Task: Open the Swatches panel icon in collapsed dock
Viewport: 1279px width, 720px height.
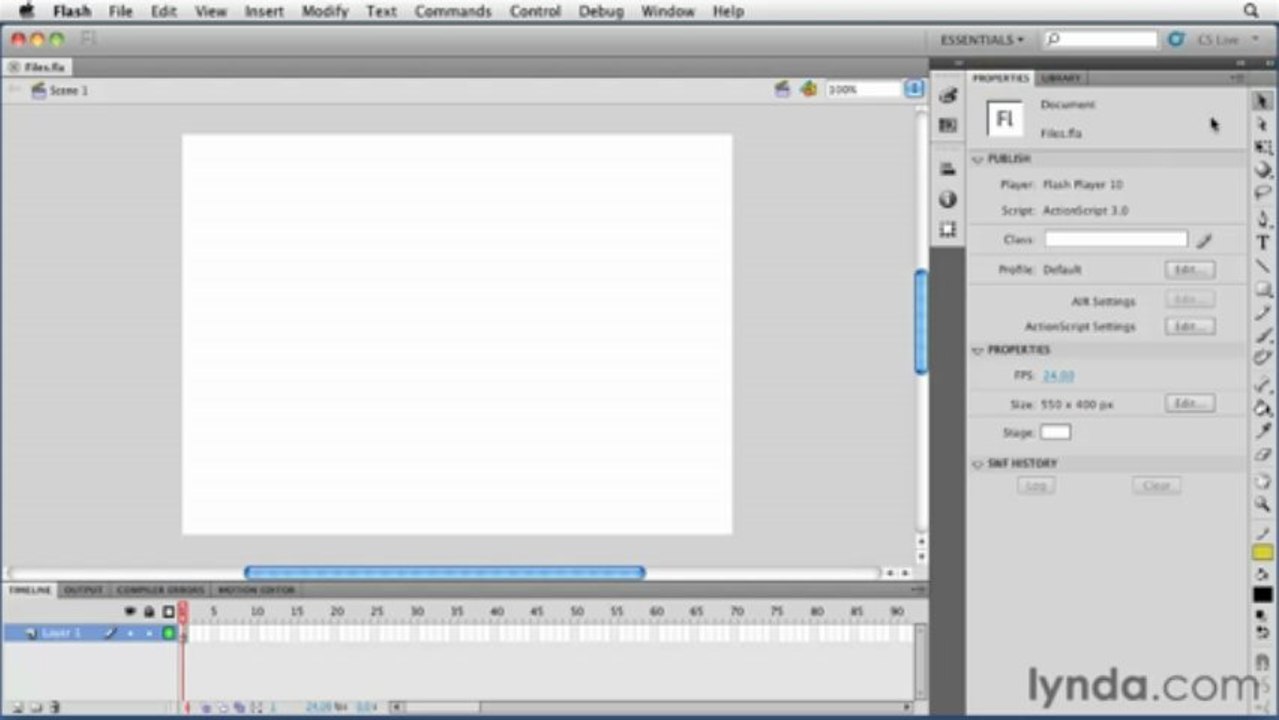Action: pos(948,125)
